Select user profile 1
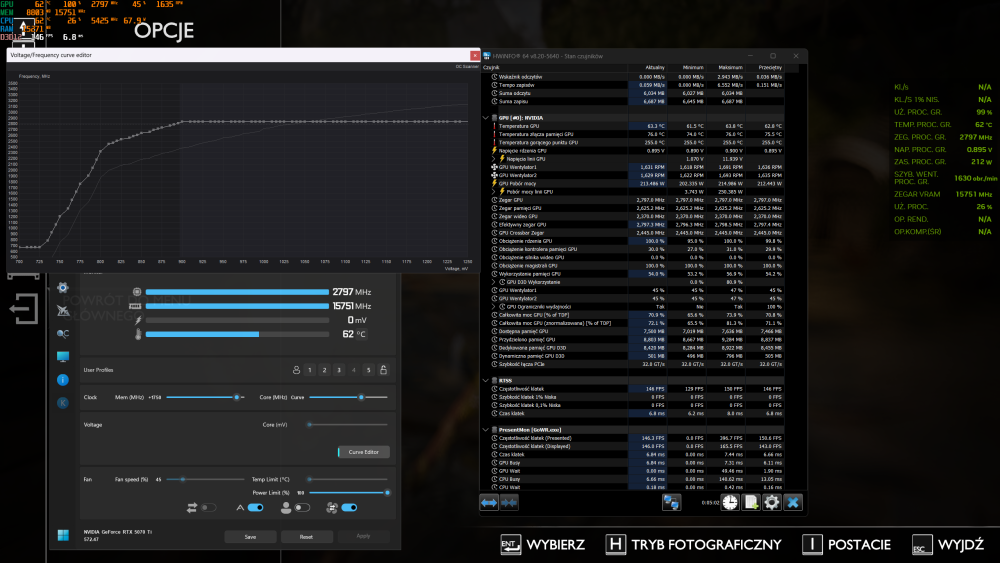The width and height of the screenshot is (1000, 563). (x=310, y=370)
